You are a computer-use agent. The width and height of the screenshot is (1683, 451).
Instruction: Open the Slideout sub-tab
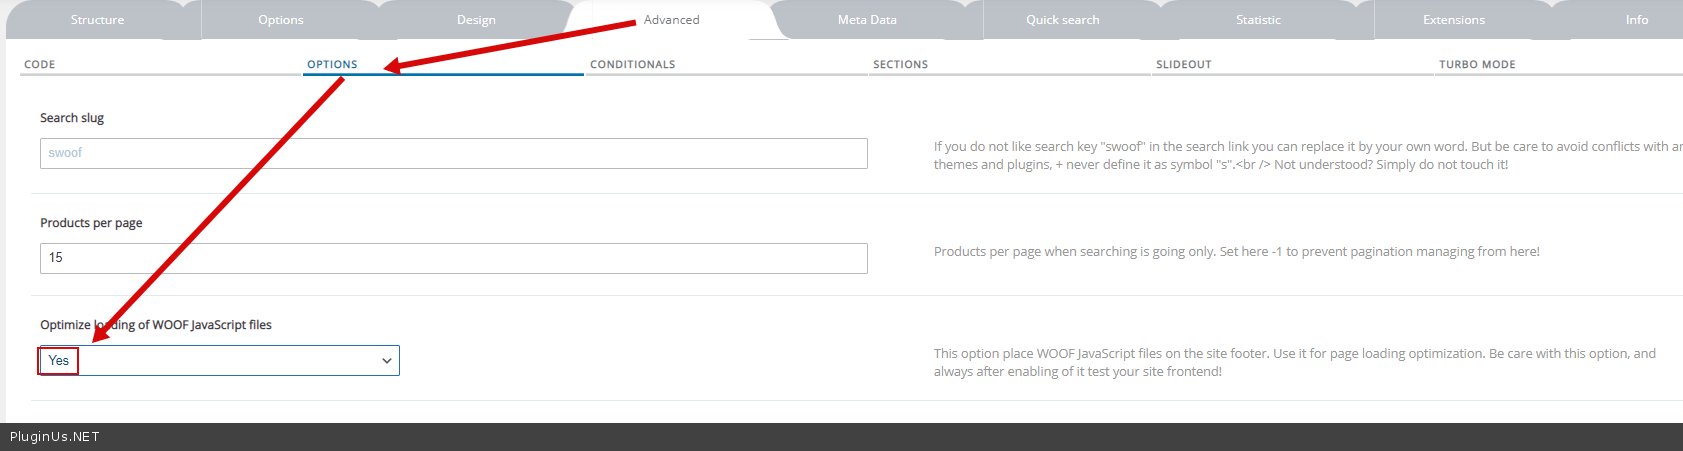click(1183, 64)
